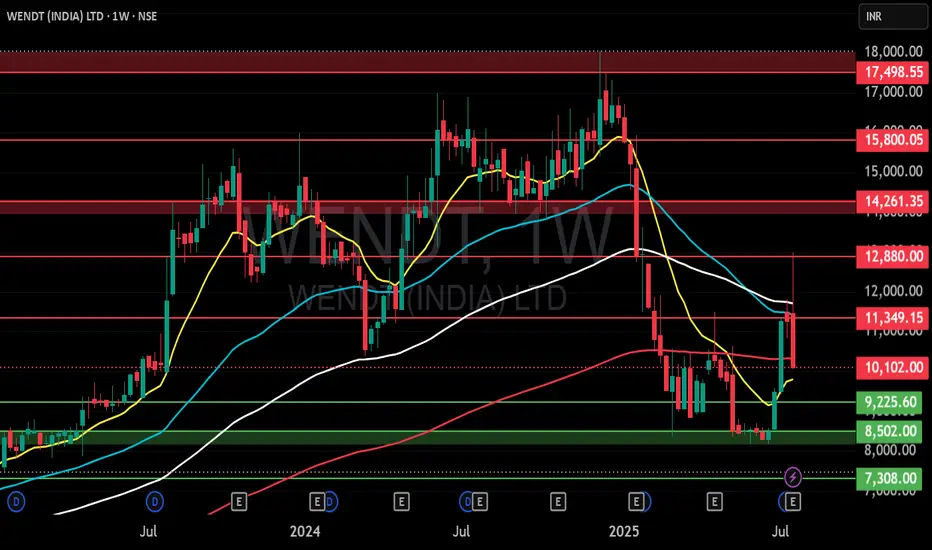This screenshot has width=932, height=550.
Task: Select the 15,800.05 price label
Action: pos(892,140)
